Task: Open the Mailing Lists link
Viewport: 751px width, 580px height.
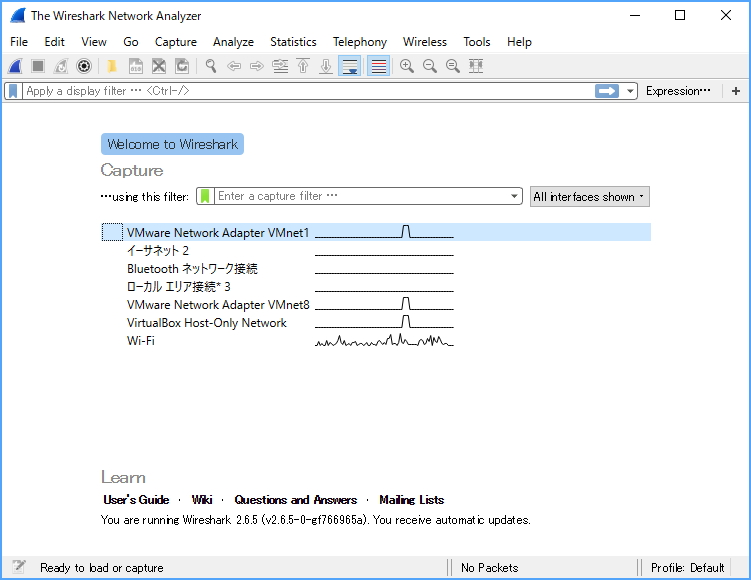Action: [411, 500]
